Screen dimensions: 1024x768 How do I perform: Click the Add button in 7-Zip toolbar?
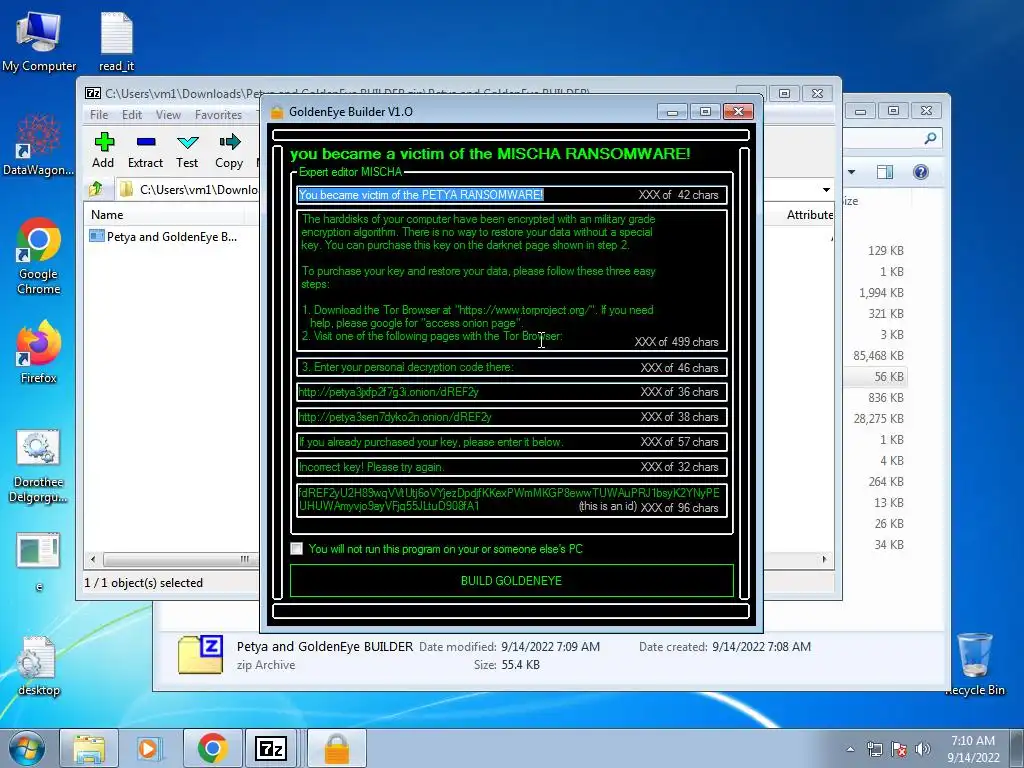(103, 151)
